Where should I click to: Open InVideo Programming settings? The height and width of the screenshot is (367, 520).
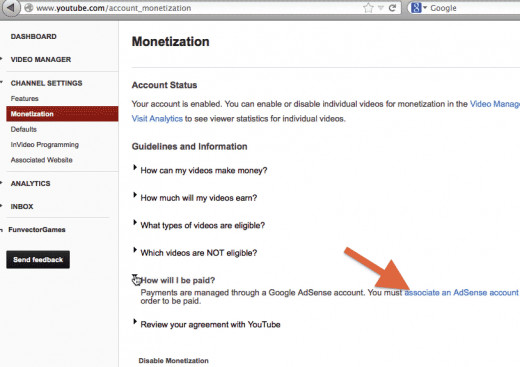(x=45, y=144)
